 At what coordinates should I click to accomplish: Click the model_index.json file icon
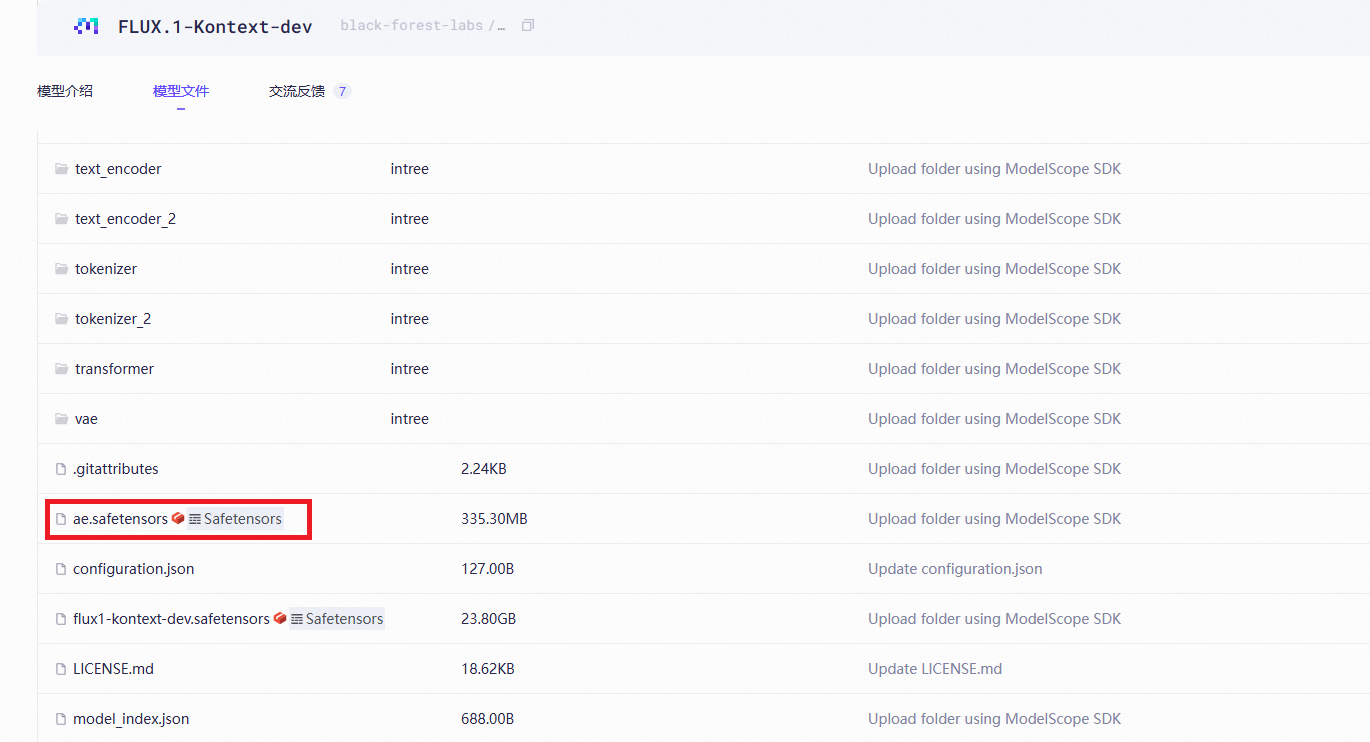pyautogui.click(x=61, y=719)
